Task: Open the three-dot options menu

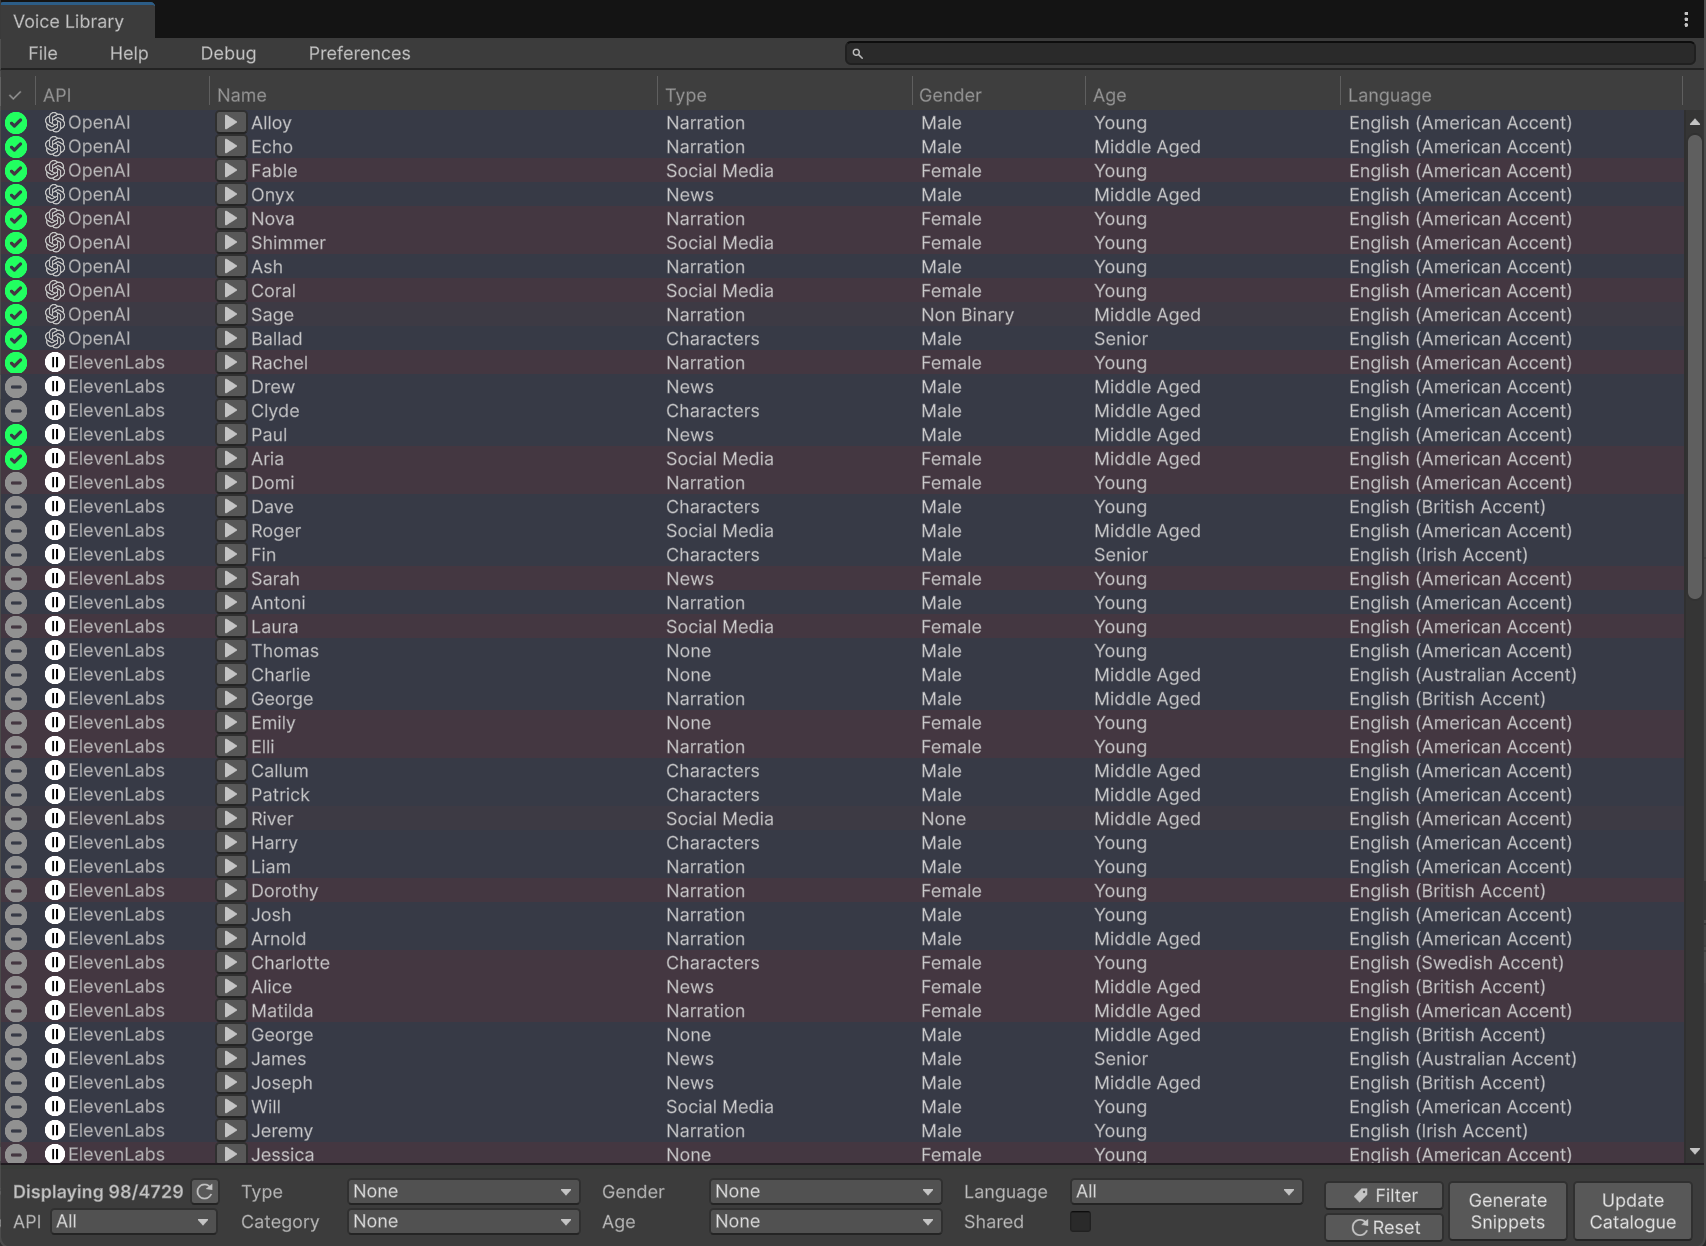Action: [x=1686, y=20]
